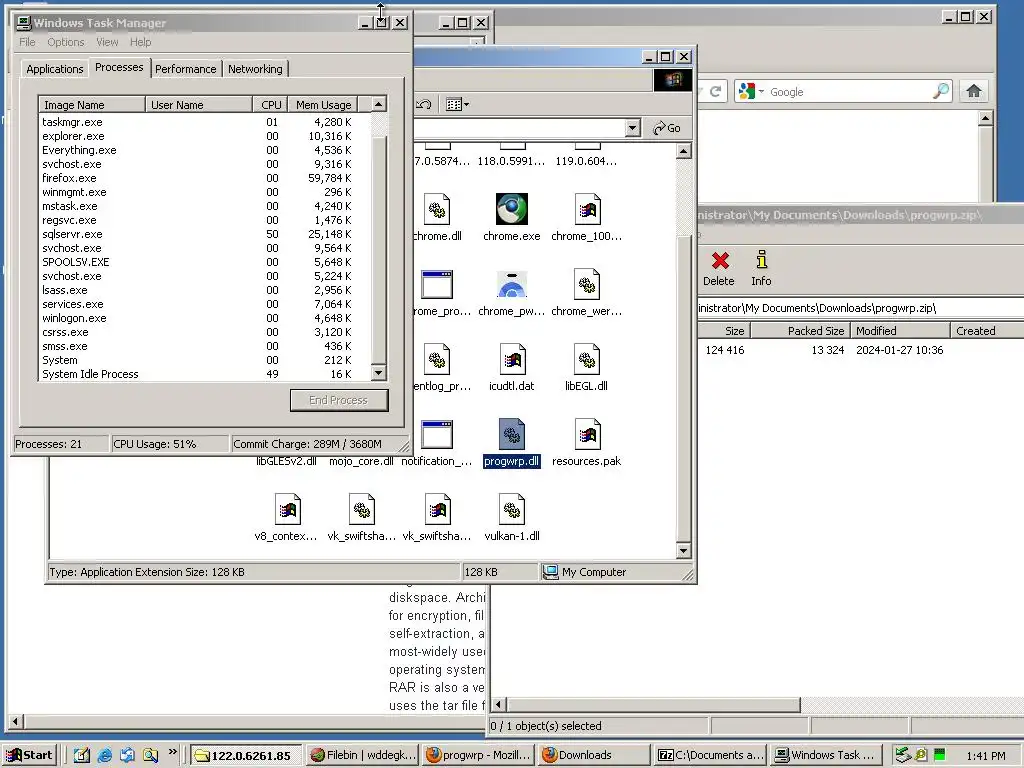Switch to 122.0.6261.85 folder taskbar button
The image size is (1024, 768).
(246, 755)
